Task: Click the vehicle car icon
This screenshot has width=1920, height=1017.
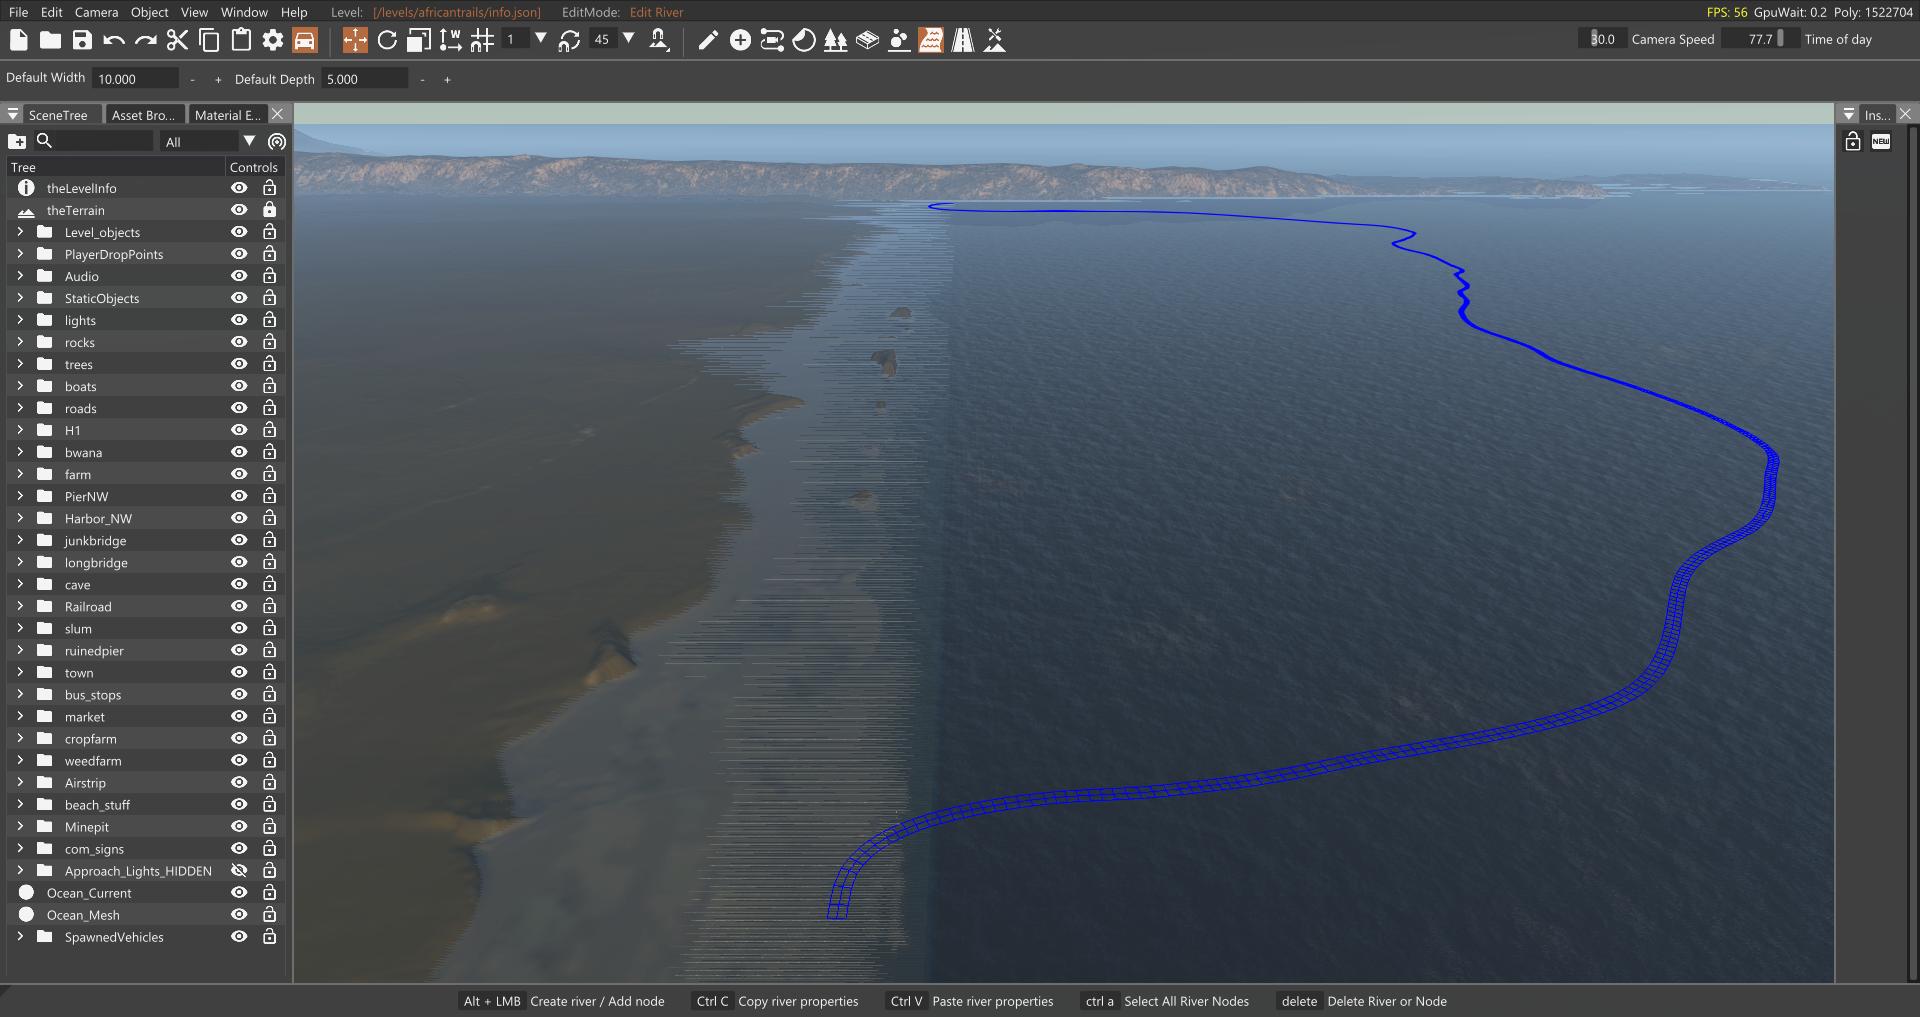Action: point(305,40)
